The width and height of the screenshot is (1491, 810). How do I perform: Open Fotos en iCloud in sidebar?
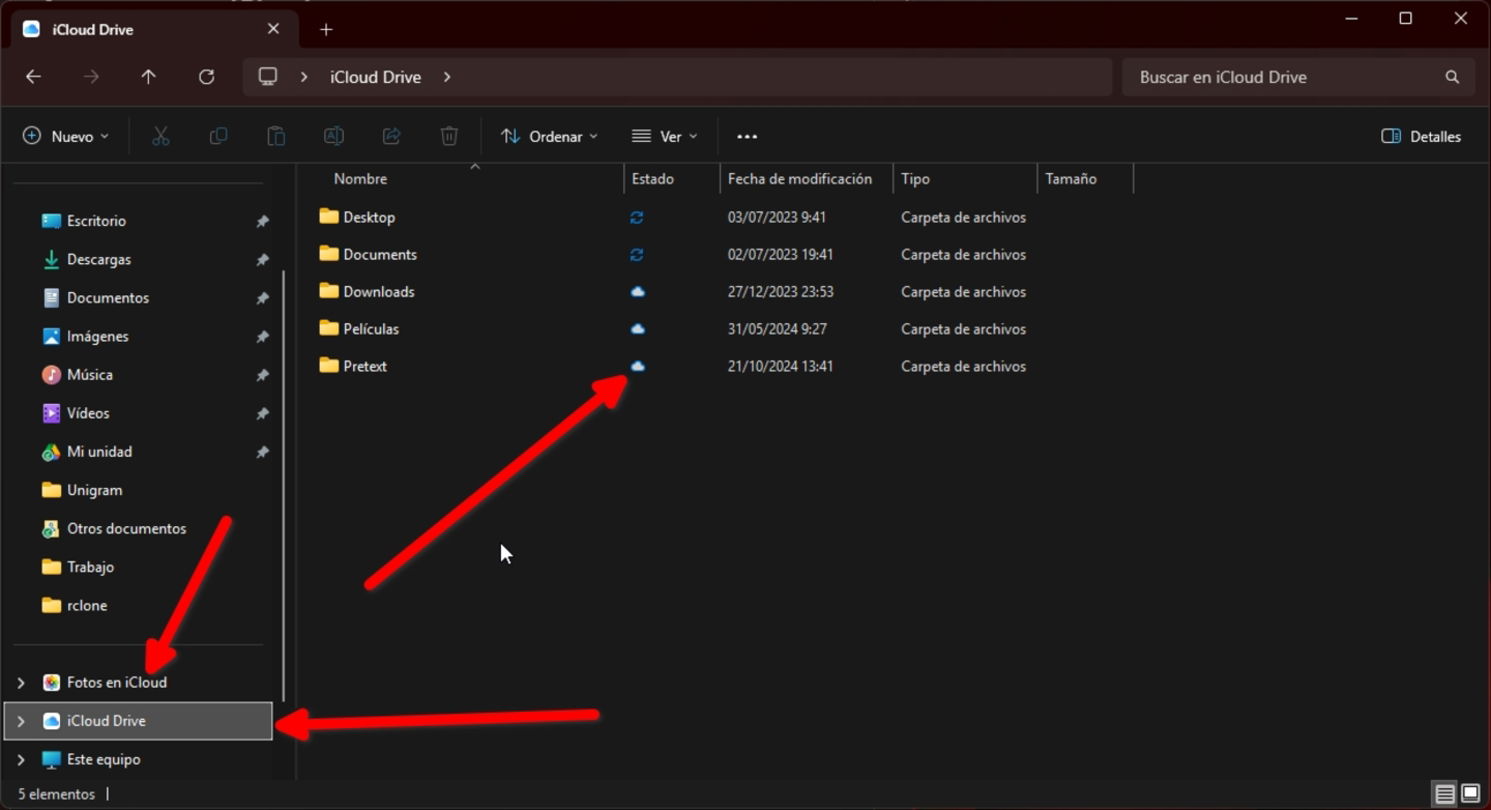coord(117,682)
